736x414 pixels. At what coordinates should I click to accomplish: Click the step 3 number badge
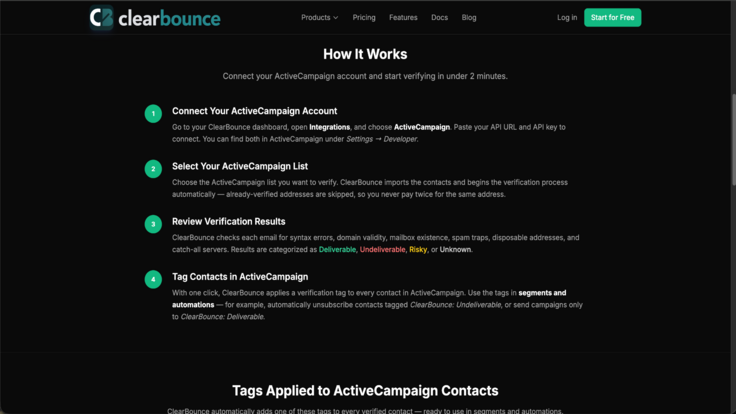tap(153, 224)
